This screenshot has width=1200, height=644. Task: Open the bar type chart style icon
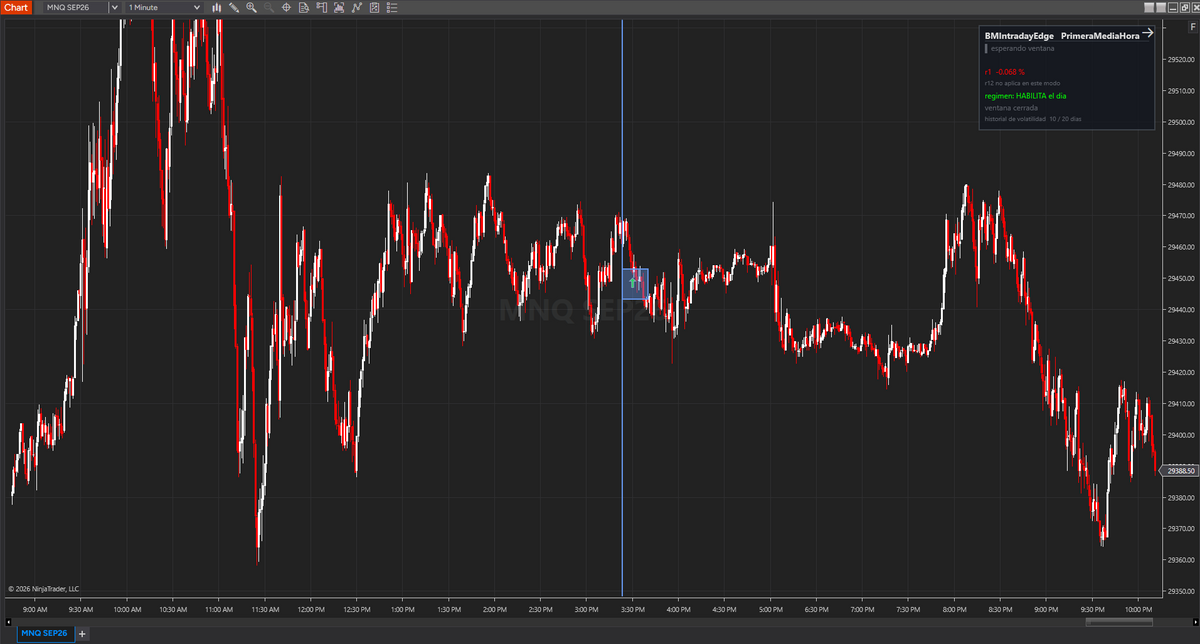click(217, 7)
